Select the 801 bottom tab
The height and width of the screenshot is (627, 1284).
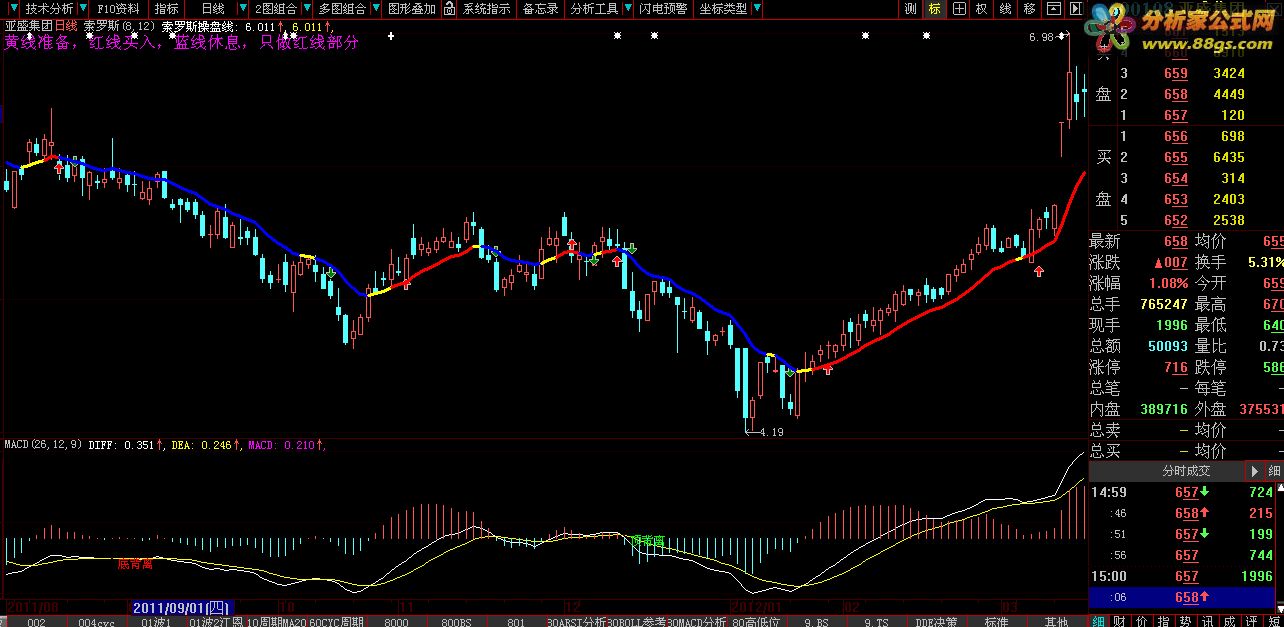(516, 621)
